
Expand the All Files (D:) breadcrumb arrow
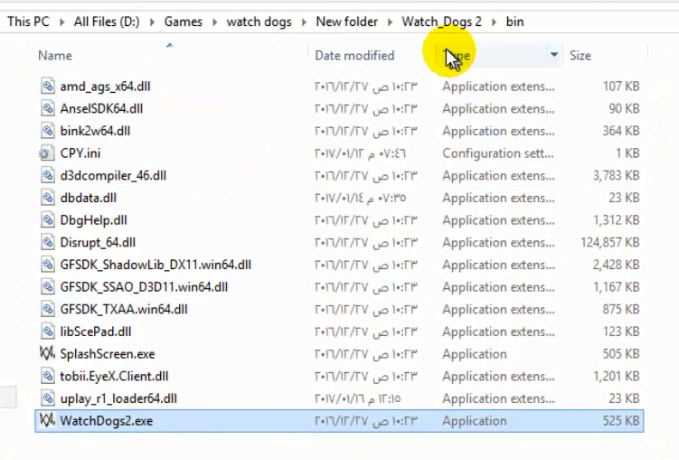click(152, 22)
